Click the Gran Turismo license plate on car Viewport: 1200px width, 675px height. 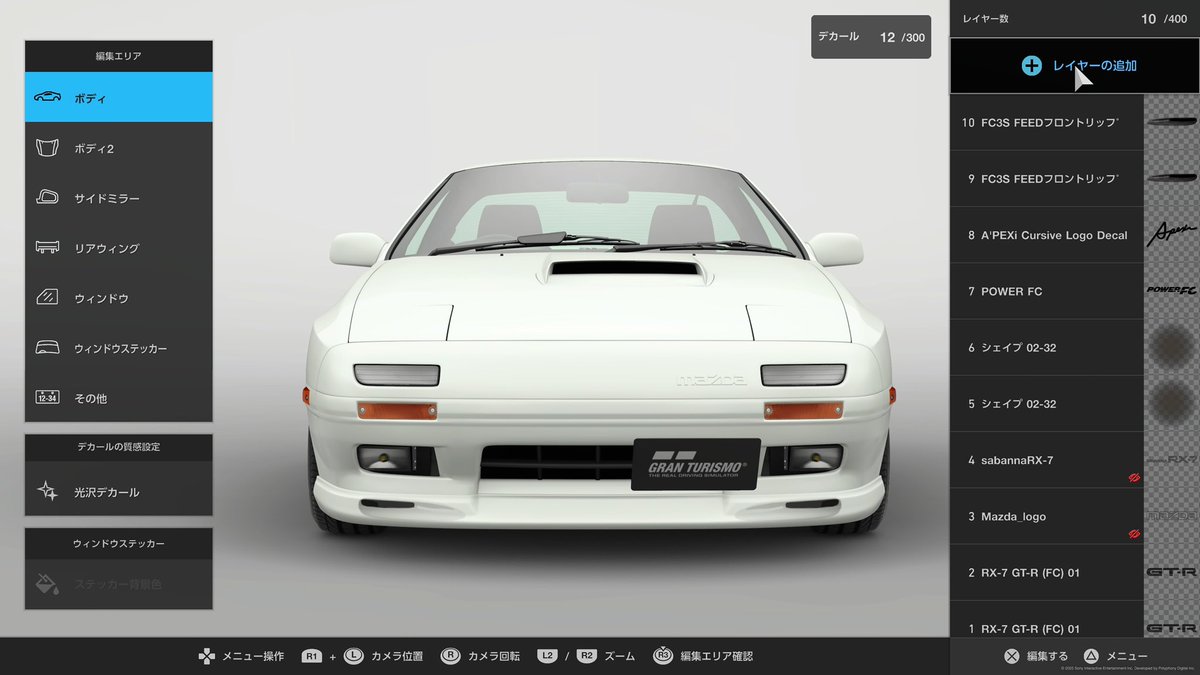point(695,464)
